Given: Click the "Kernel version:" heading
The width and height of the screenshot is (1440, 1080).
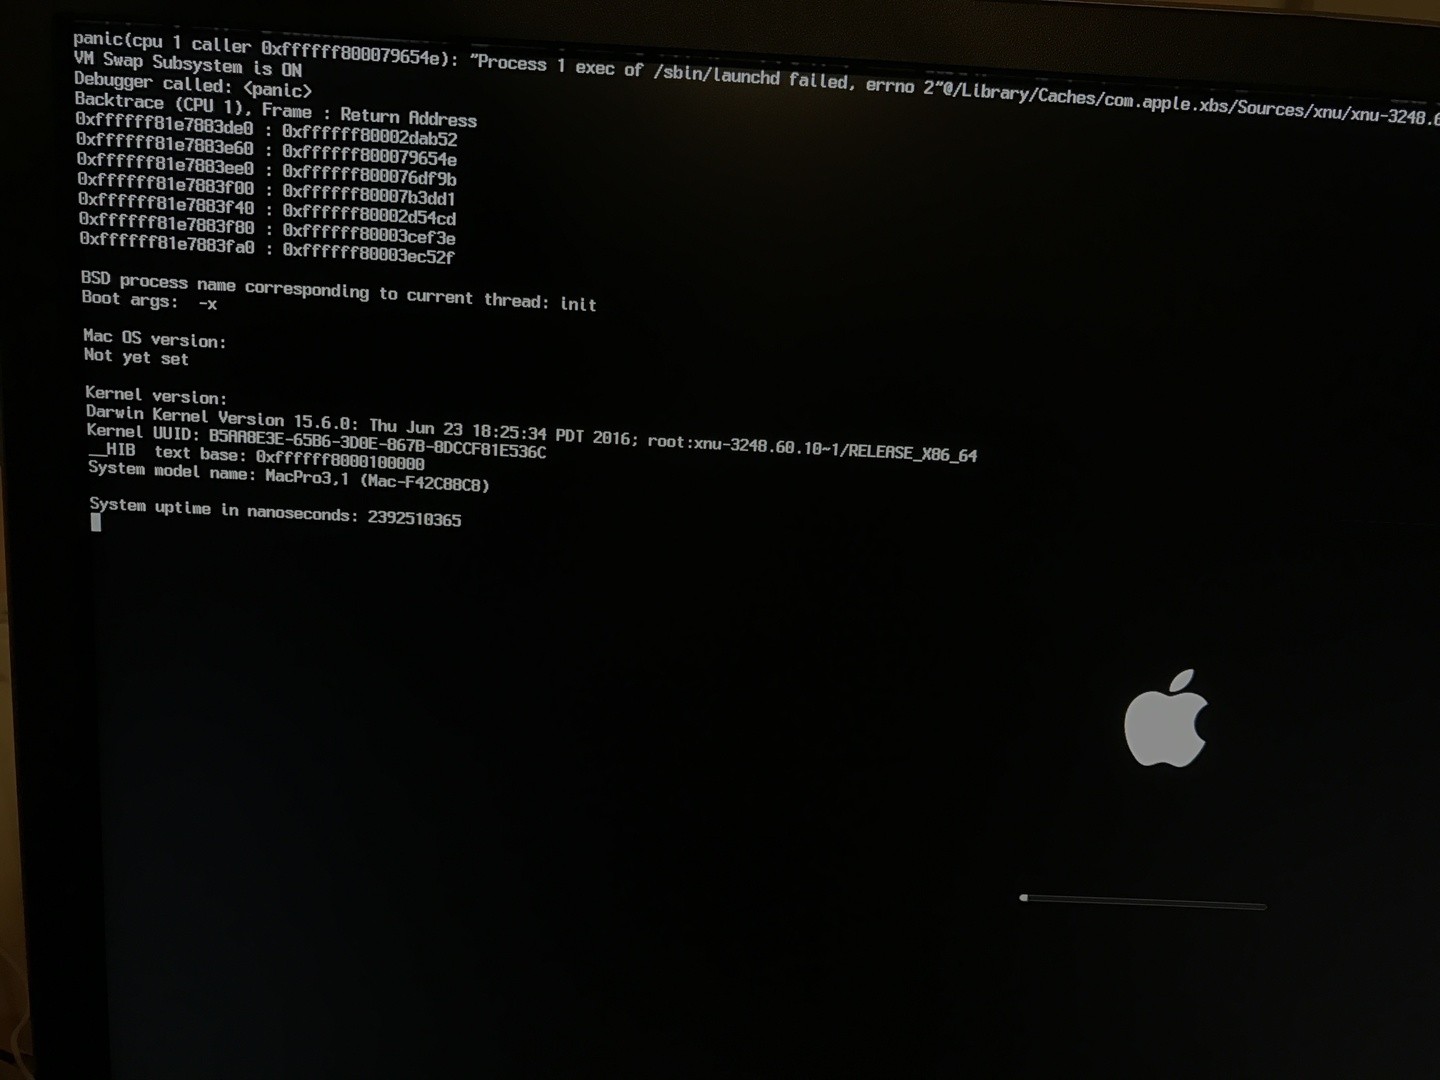Looking at the screenshot, I should click(156, 395).
